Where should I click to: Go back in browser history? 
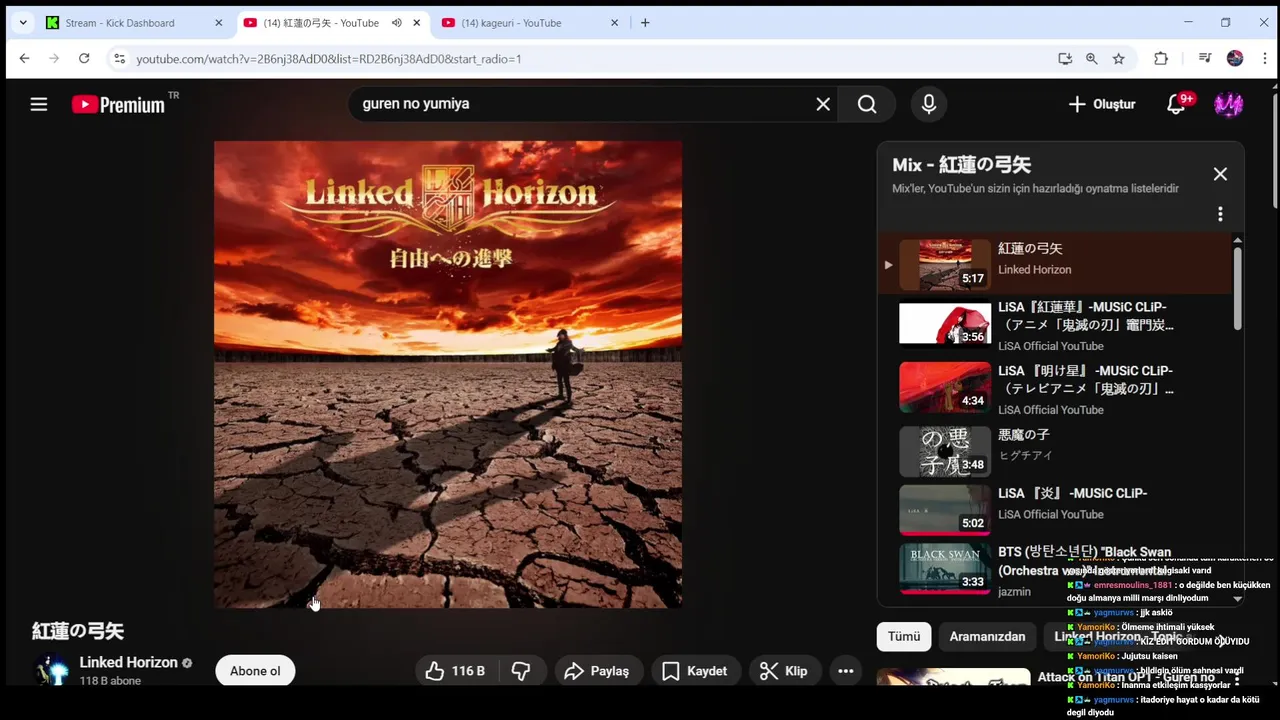click(x=24, y=59)
